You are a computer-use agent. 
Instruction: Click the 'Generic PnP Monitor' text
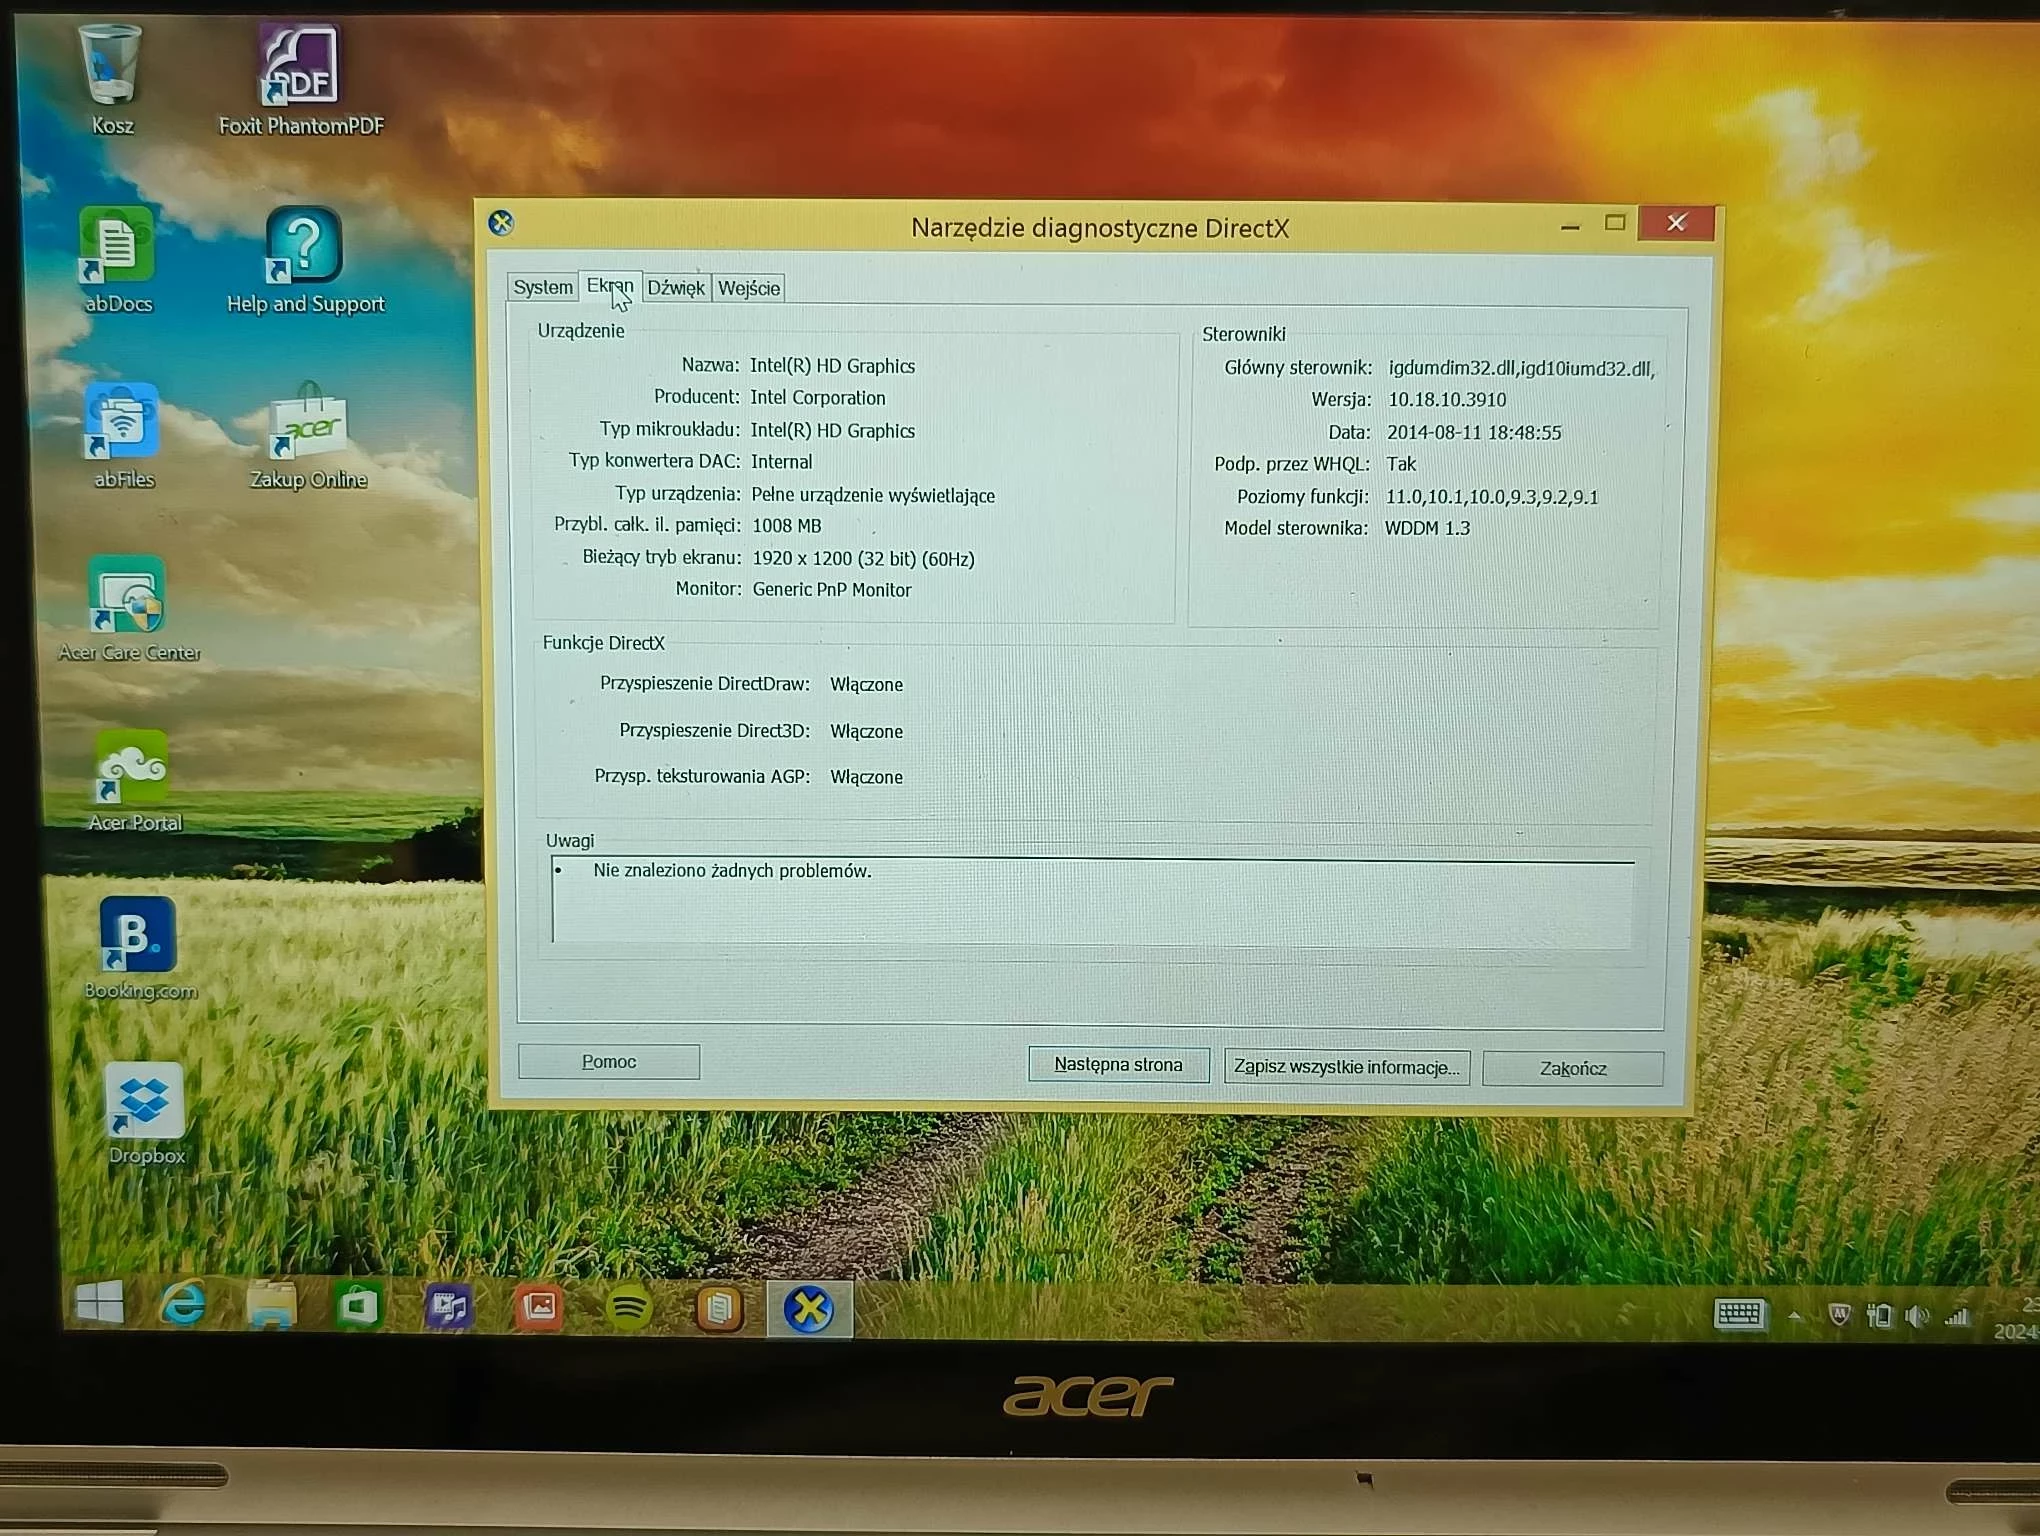tap(831, 589)
